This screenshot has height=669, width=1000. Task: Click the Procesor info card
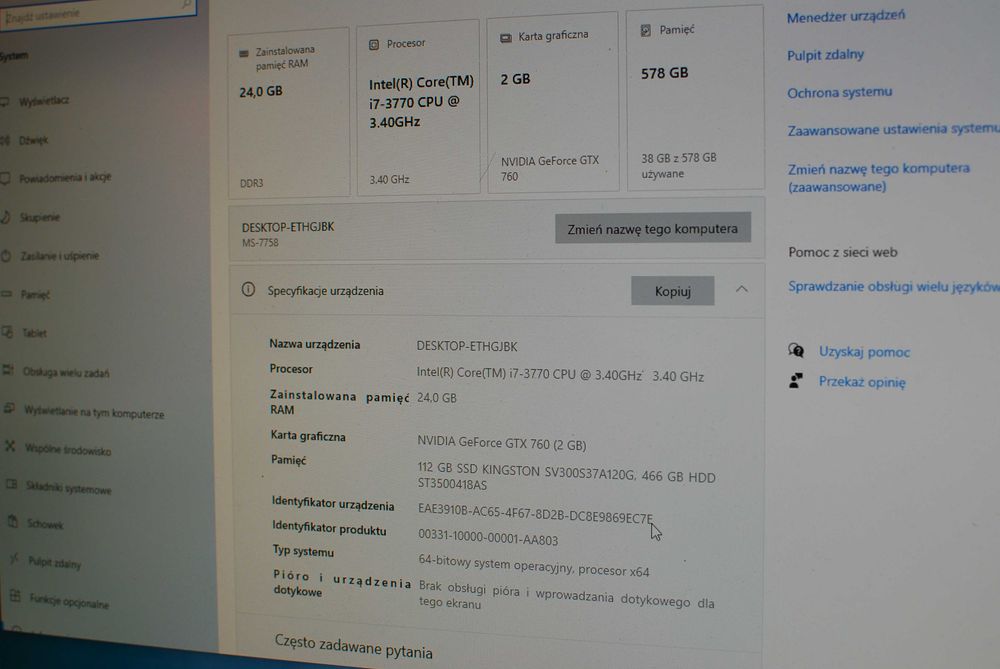(418, 107)
